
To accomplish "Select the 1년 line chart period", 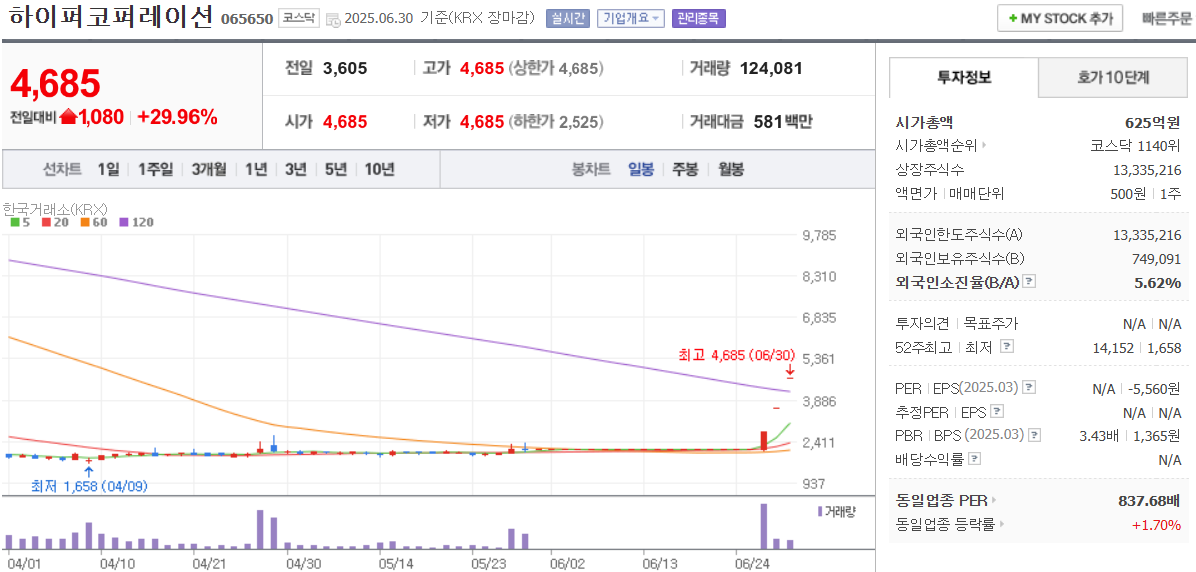I will (x=256, y=169).
